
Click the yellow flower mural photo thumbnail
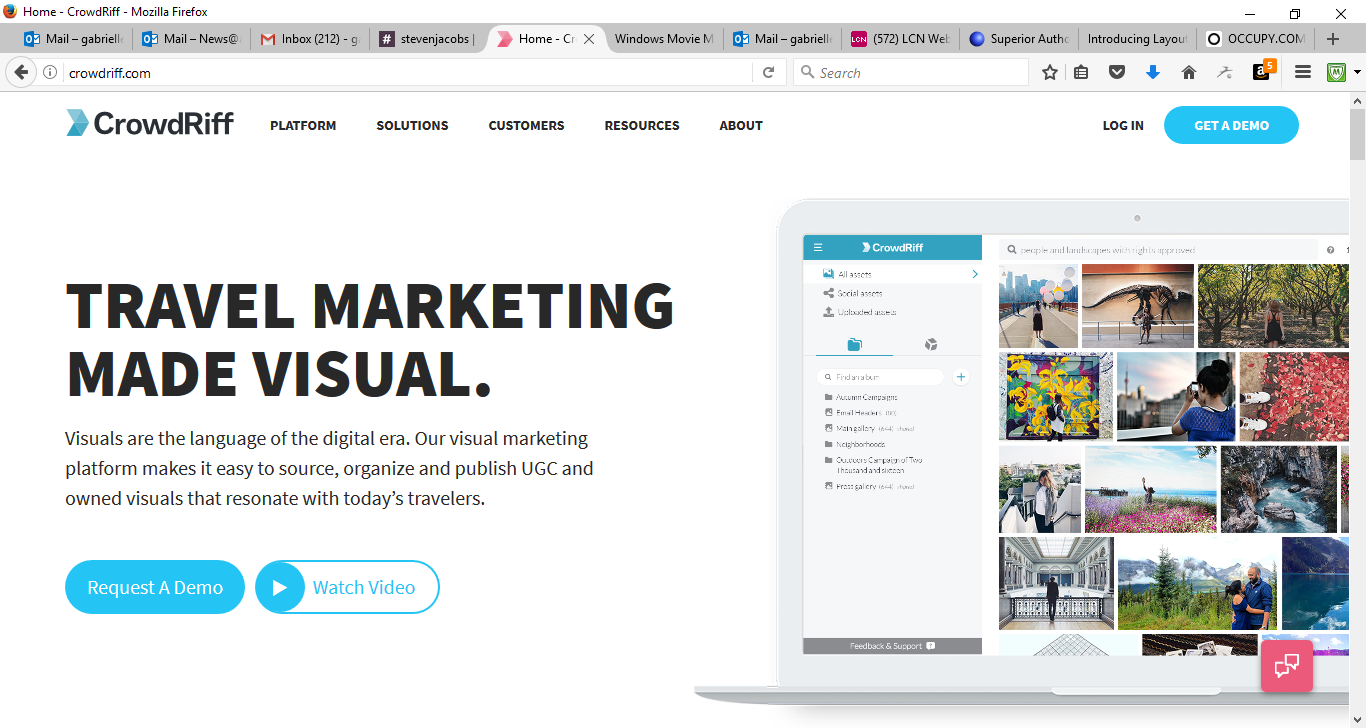click(1056, 396)
